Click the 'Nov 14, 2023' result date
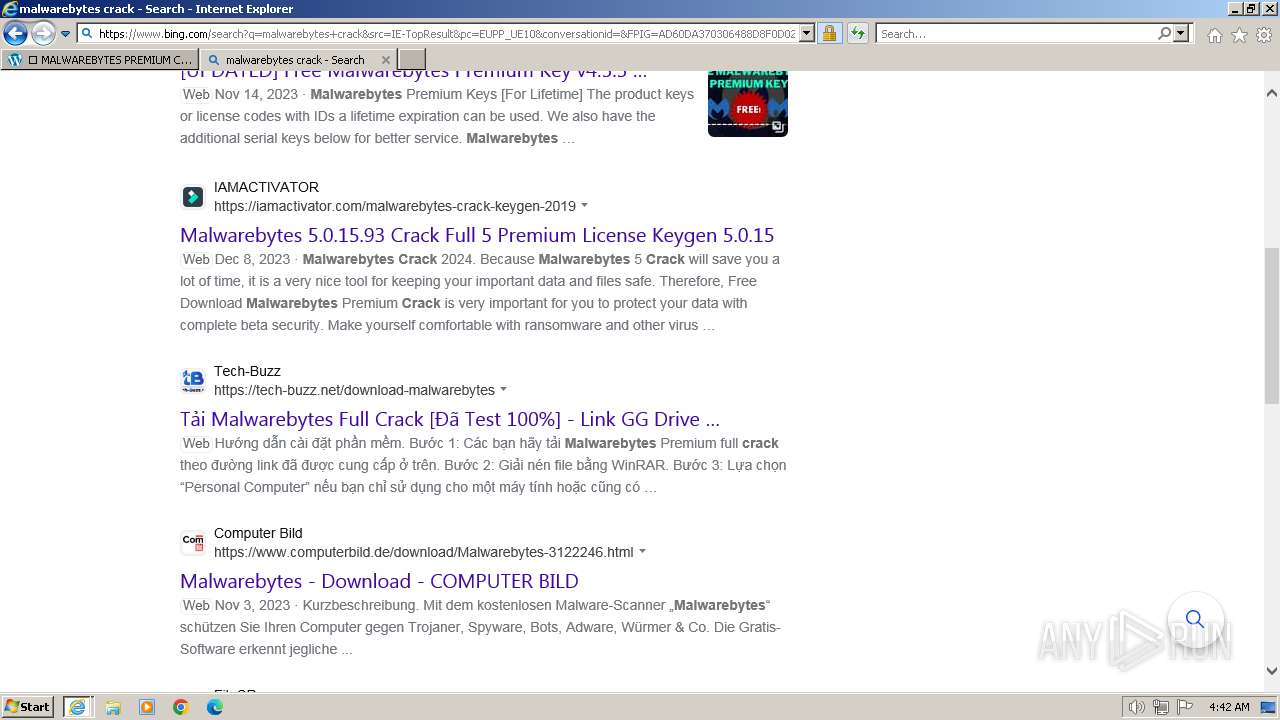The height and width of the screenshot is (720, 1280). (x=256, y=94)
